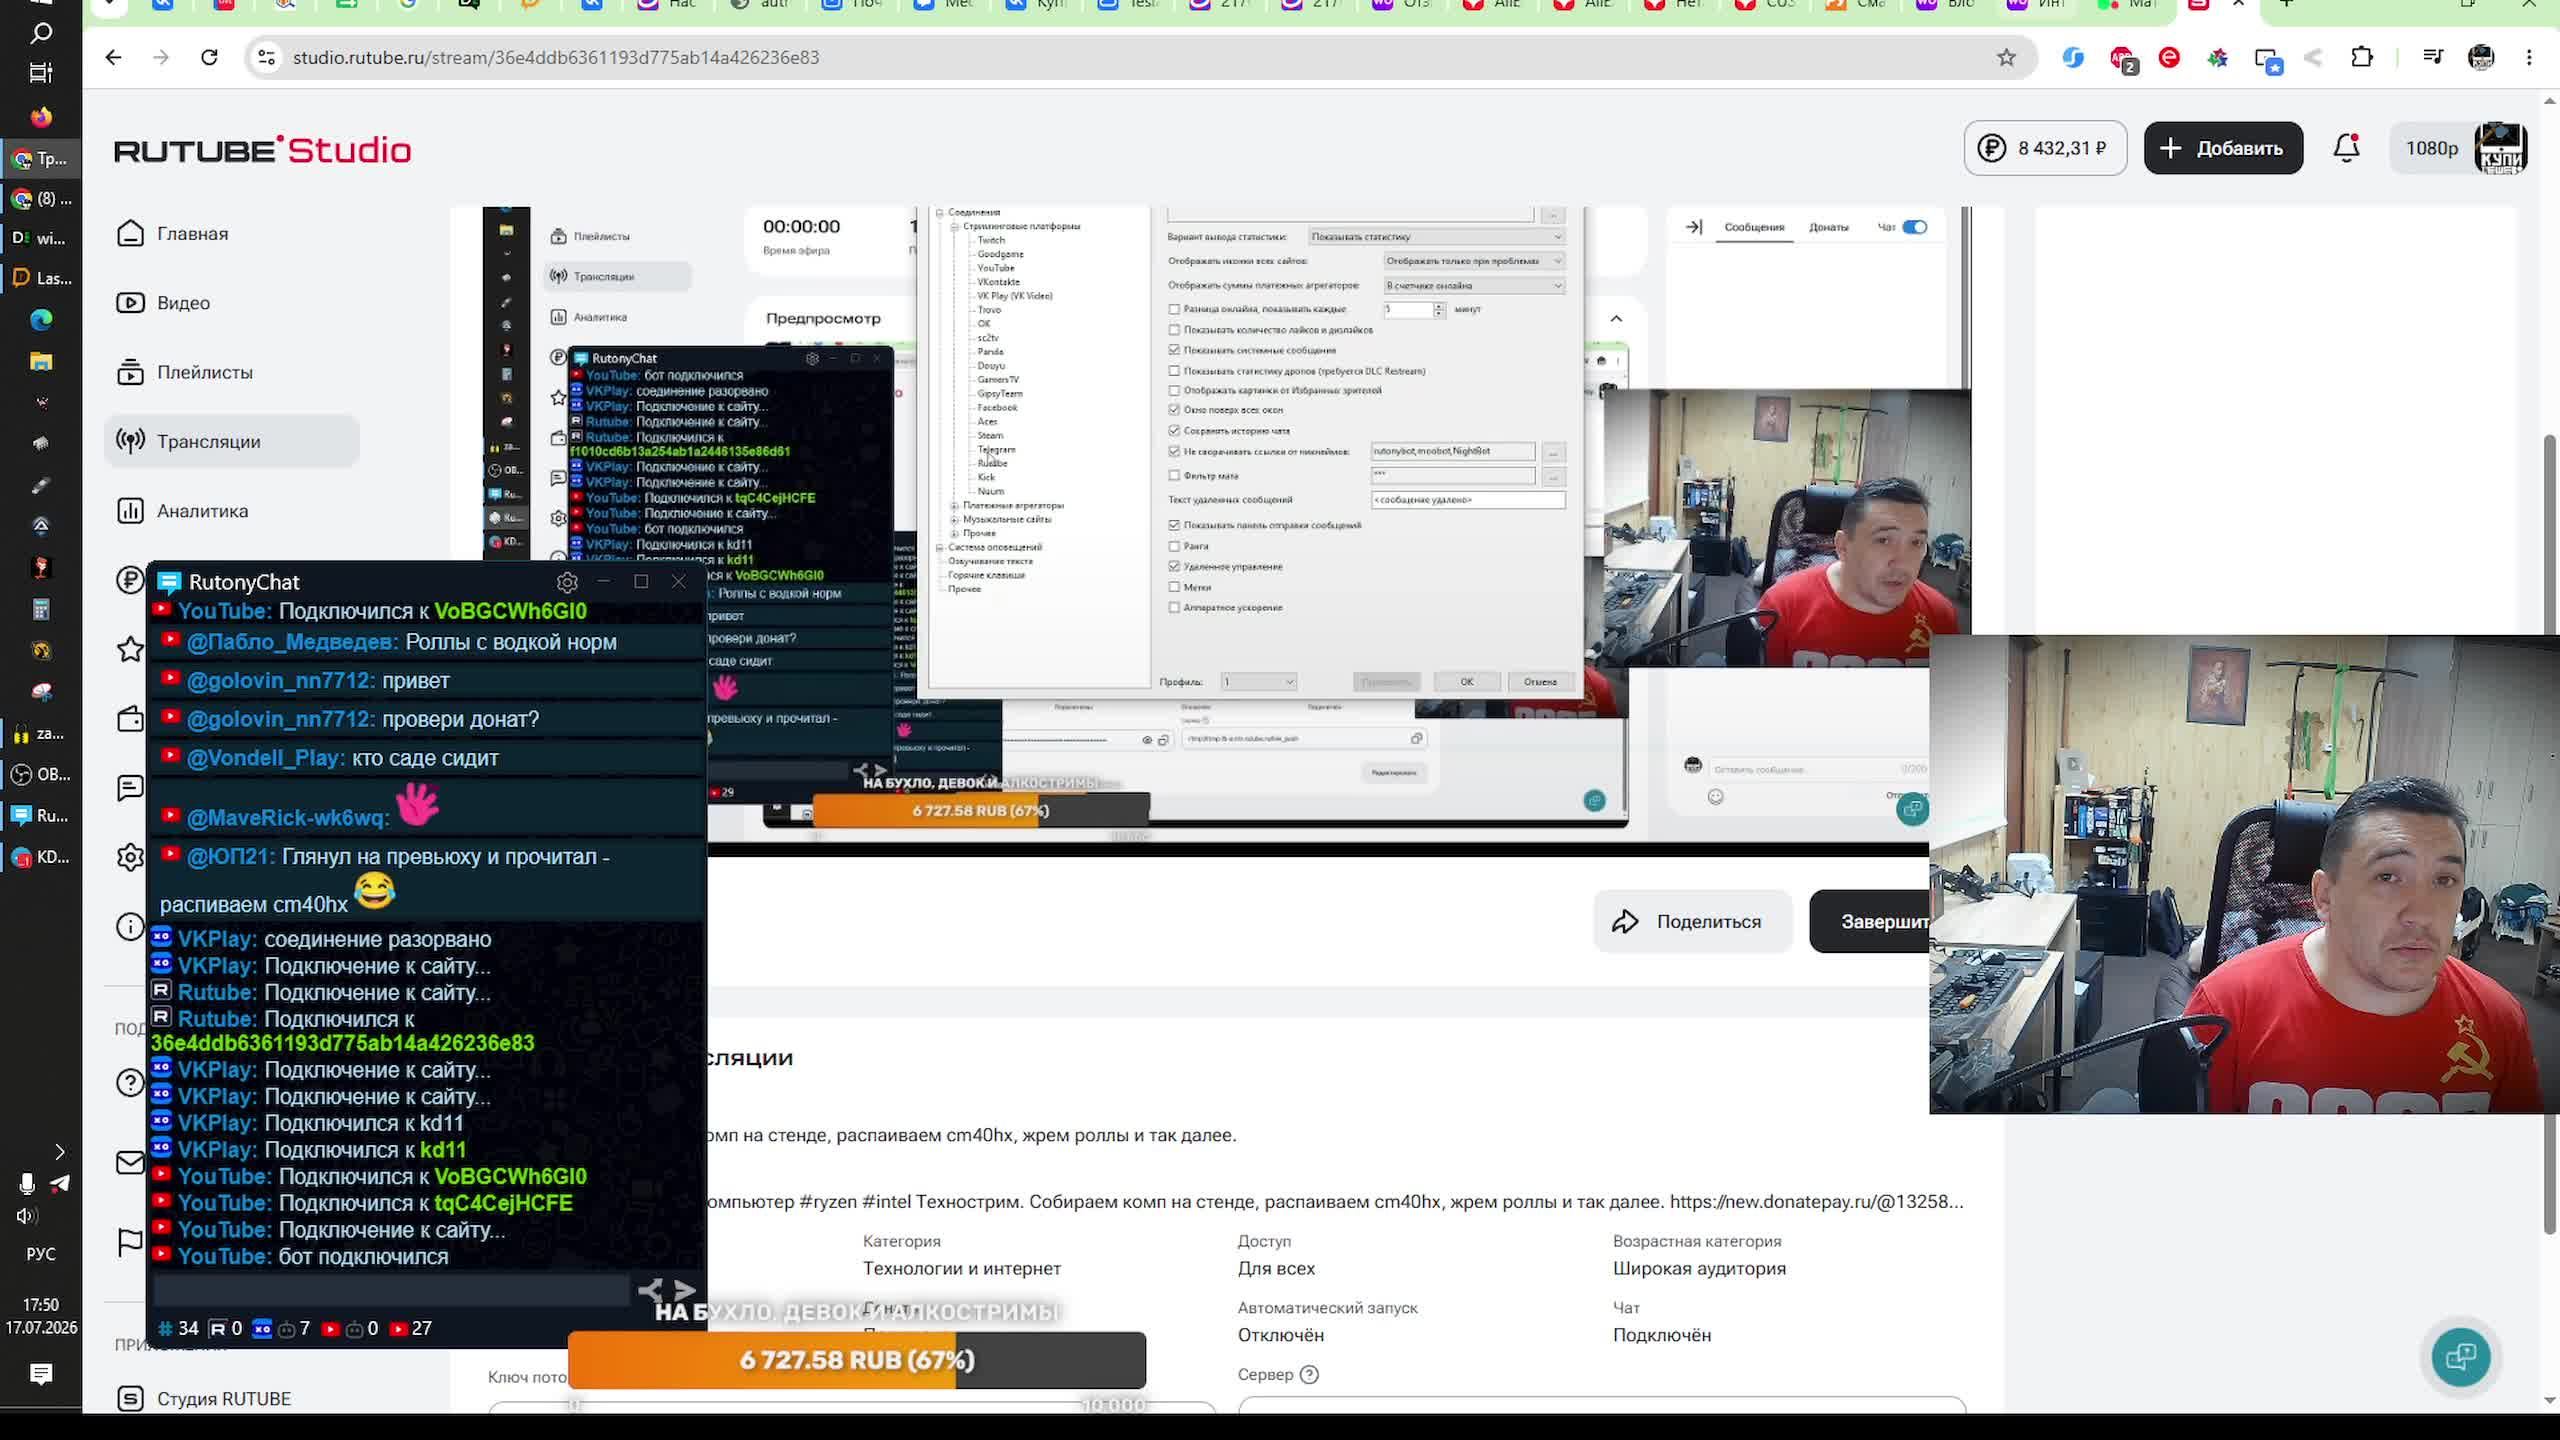
Task: Click the left arrow in RutonyChat input bar
Action: click(650, 1291)
